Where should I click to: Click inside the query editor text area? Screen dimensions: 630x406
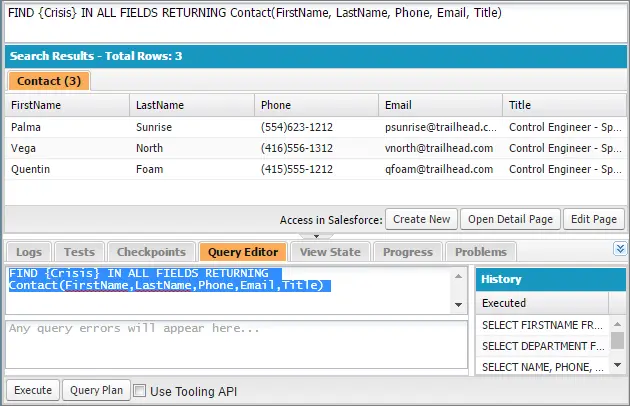click(x=229, y=290)
